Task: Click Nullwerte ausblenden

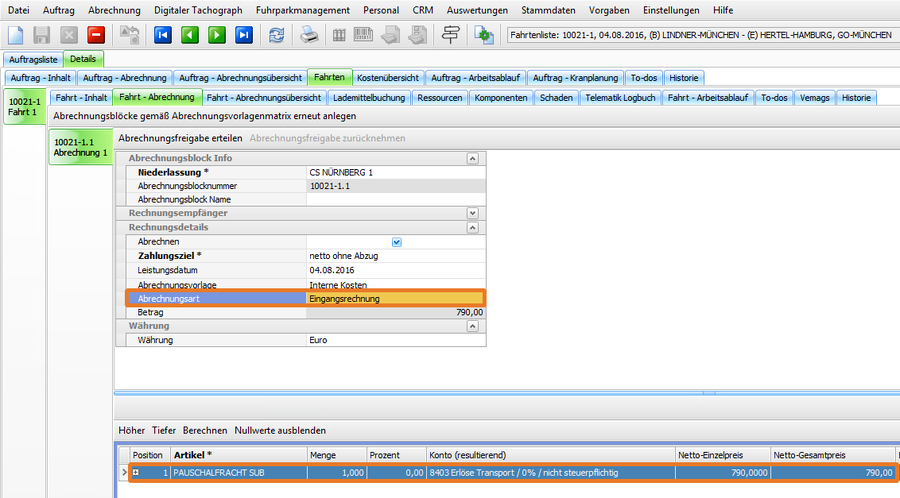Action: coord(280,430)
